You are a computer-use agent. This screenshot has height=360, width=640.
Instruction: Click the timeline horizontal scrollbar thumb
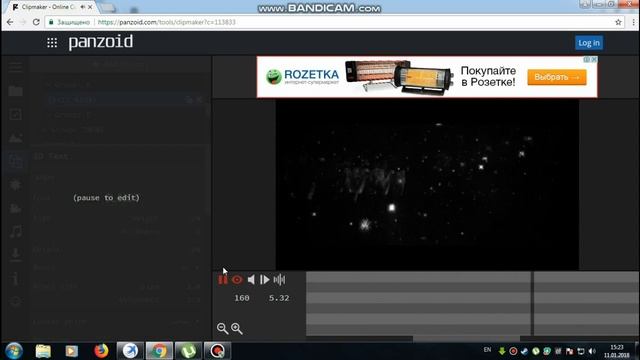tap(466, 338)
